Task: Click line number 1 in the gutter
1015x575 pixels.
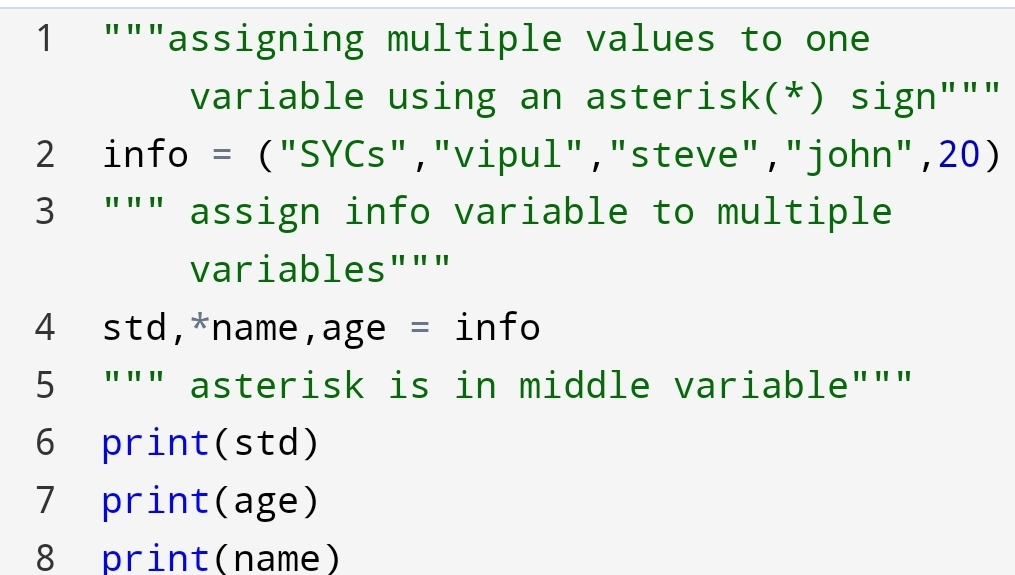Action: pos(44,40)
